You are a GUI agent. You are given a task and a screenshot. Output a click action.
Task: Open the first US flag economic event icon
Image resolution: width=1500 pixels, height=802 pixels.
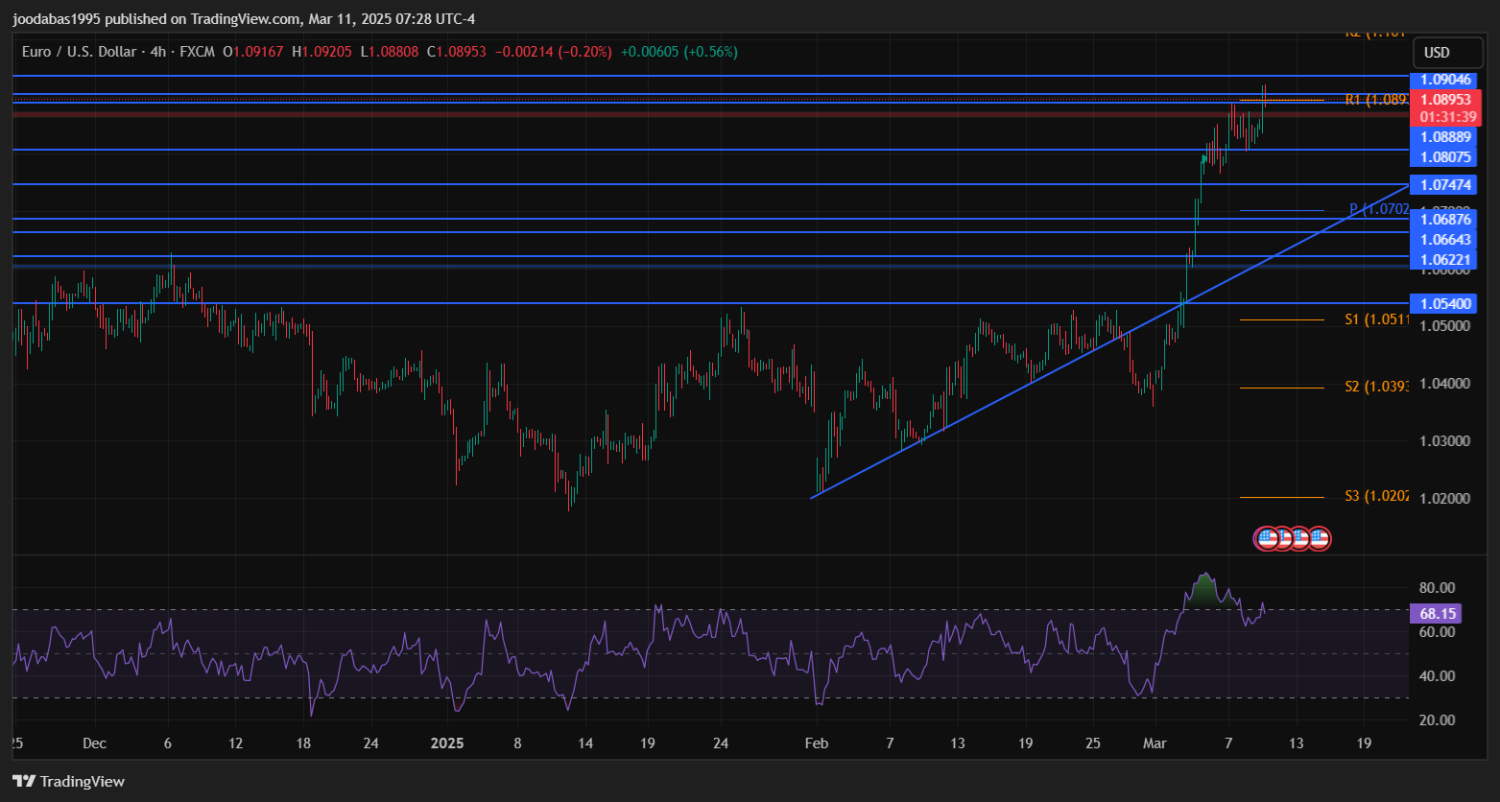click(1267, 538)
